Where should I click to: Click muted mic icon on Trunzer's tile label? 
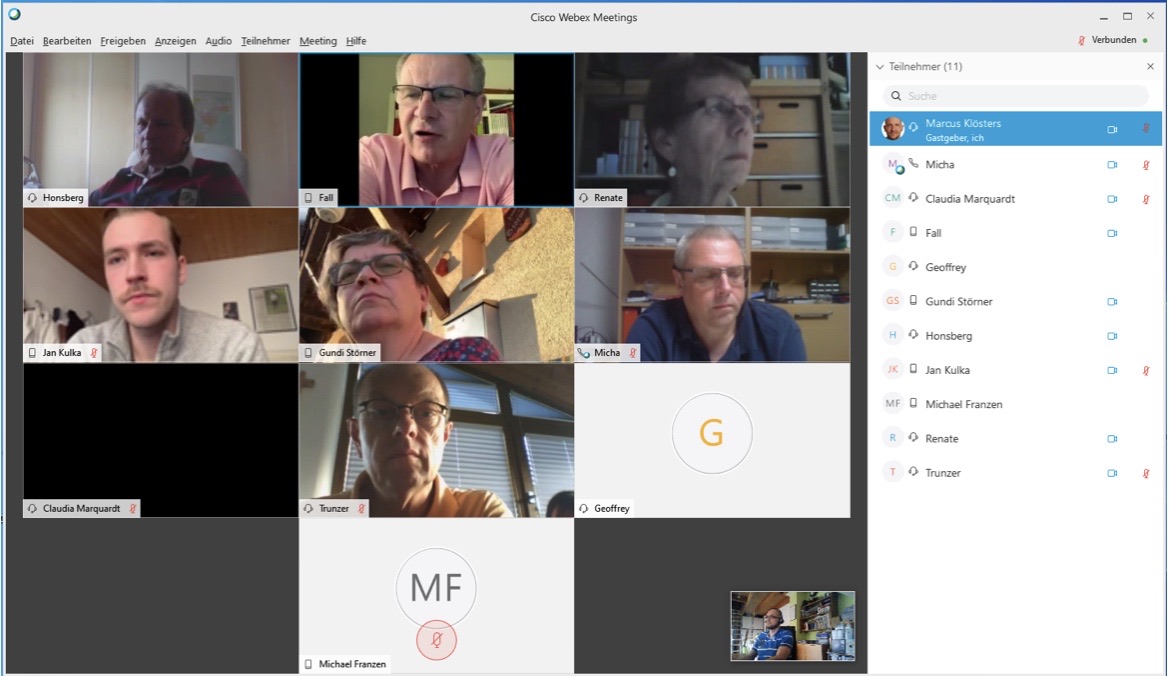click(x=361, y=508)
